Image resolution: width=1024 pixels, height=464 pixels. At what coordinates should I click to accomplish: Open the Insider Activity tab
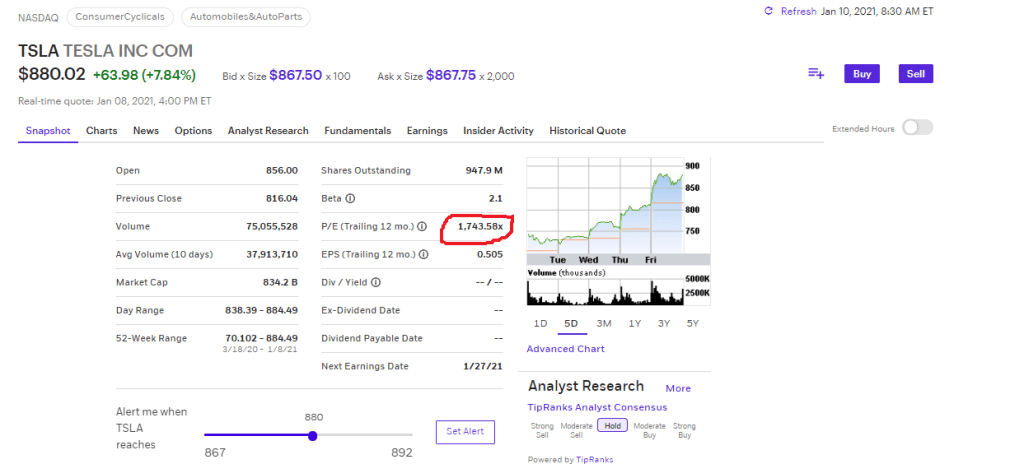pos(498,131)
